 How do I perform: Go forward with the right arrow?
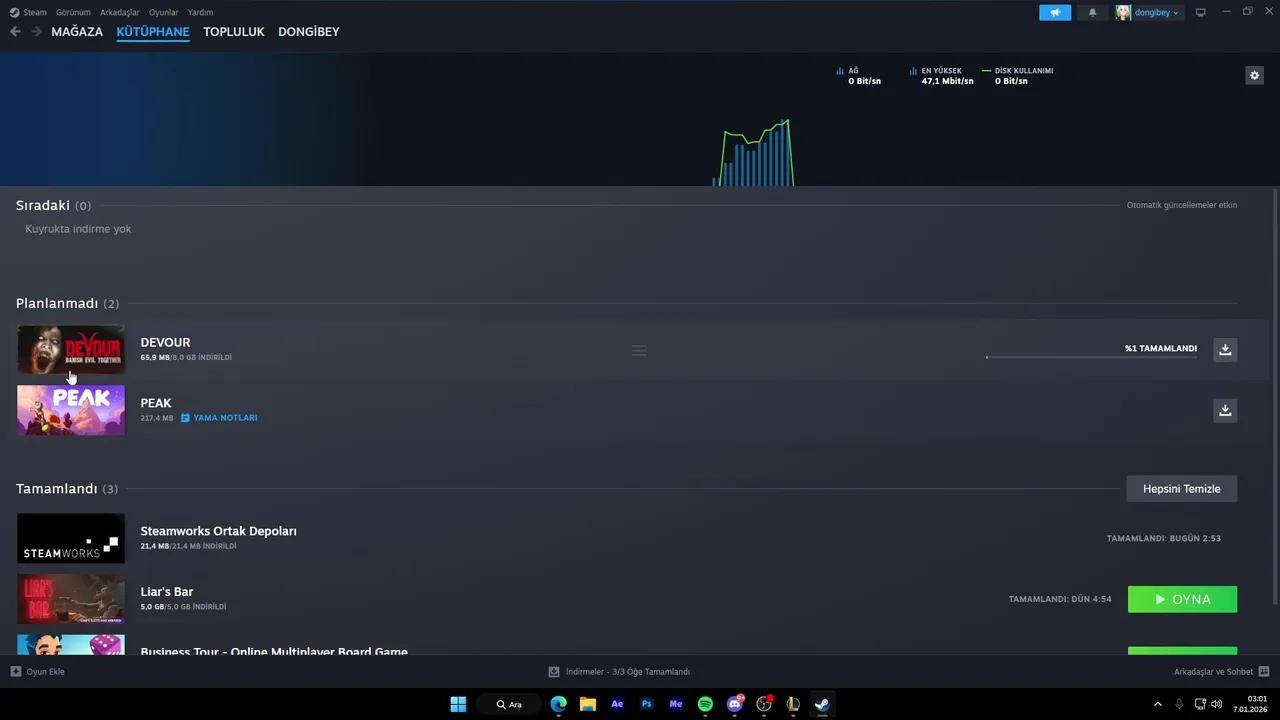pyautogui.click(x=36, y=32)
